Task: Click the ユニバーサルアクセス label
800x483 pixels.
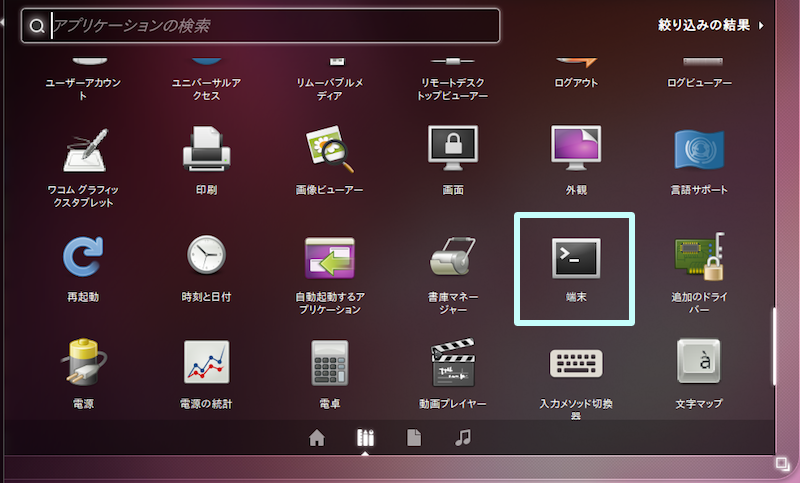Action: tap(206, 89)
